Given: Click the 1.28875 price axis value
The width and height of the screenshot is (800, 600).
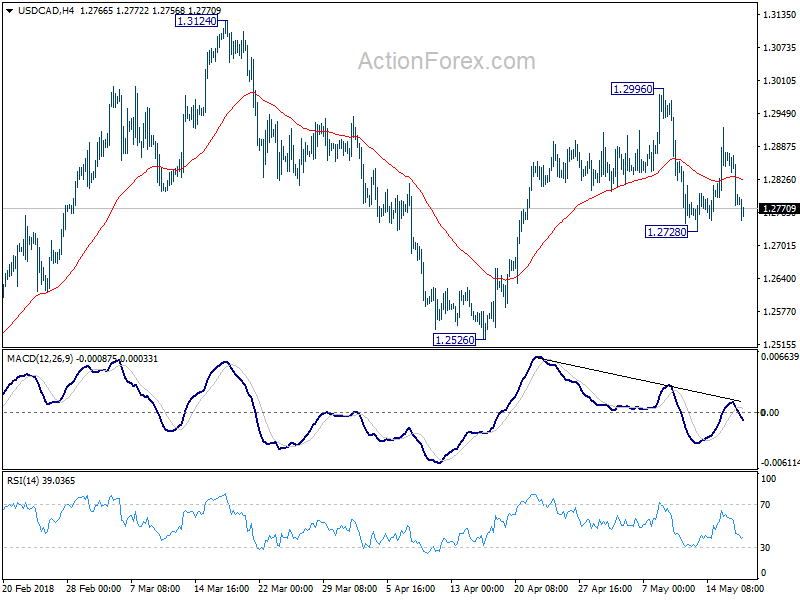Looking at the screenshot, I should point(779,146).
